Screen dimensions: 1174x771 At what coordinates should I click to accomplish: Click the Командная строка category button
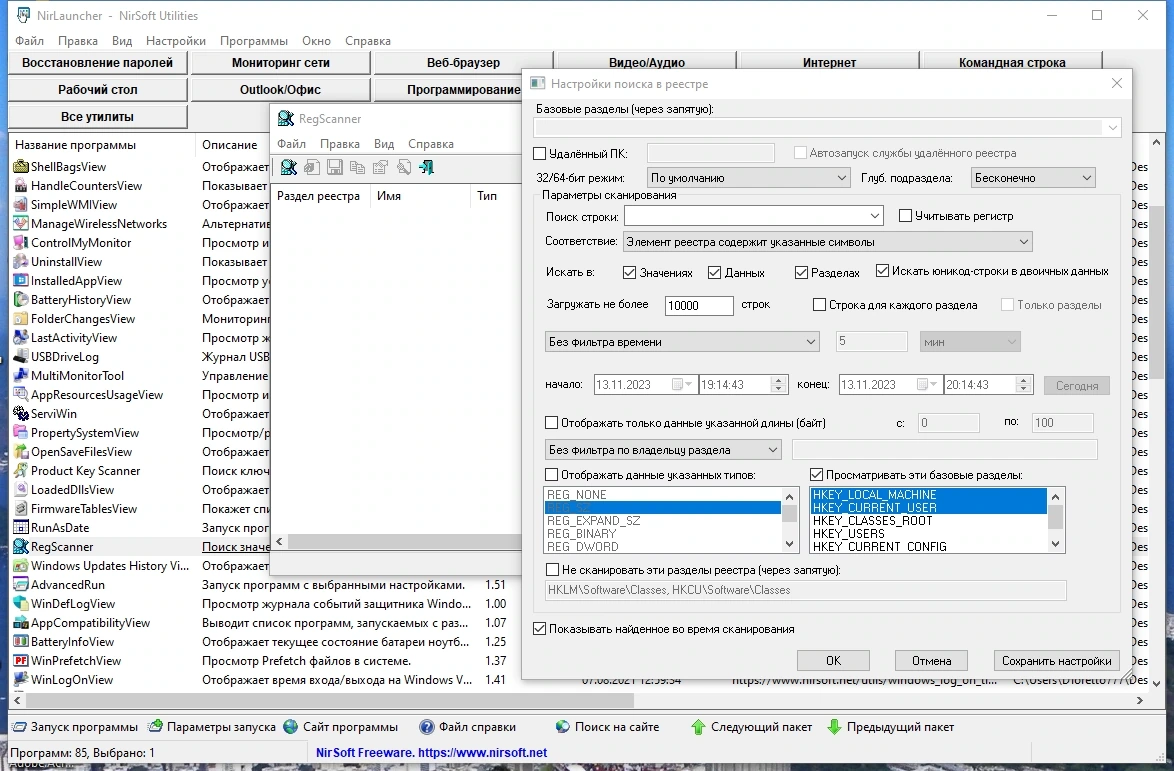point(1012,63)
